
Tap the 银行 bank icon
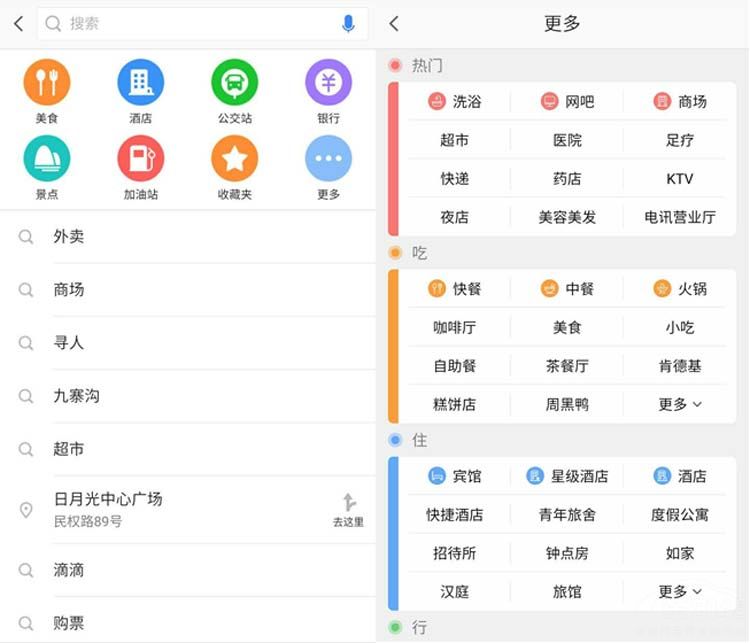[328, 83]
